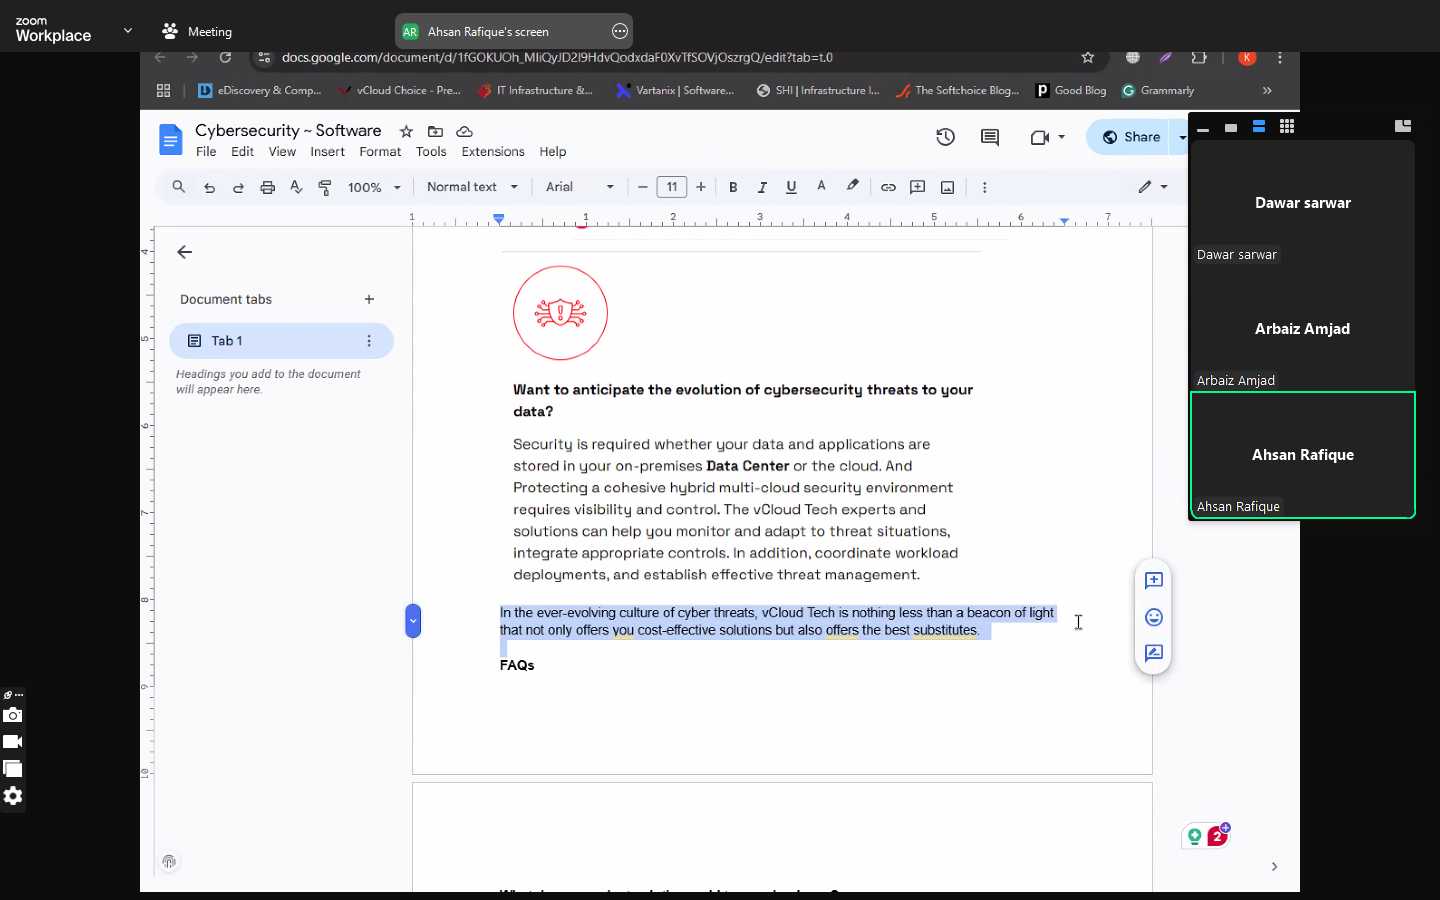Add comment from side floating panel
1440x900 pixels.
coord(1154,581)
